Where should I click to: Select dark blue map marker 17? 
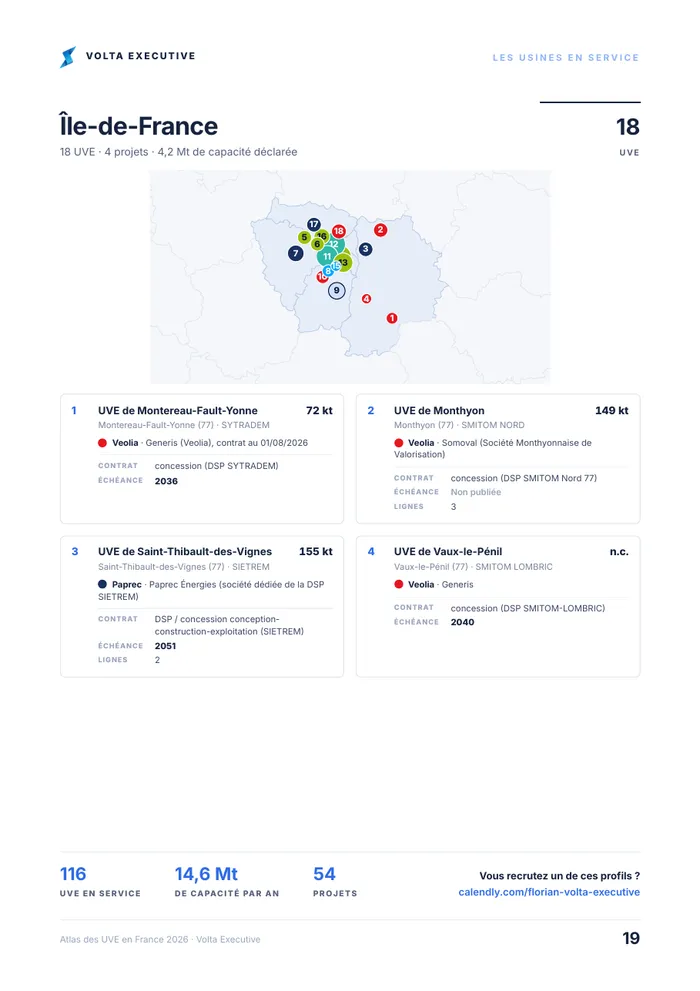[x=314, y=224]
